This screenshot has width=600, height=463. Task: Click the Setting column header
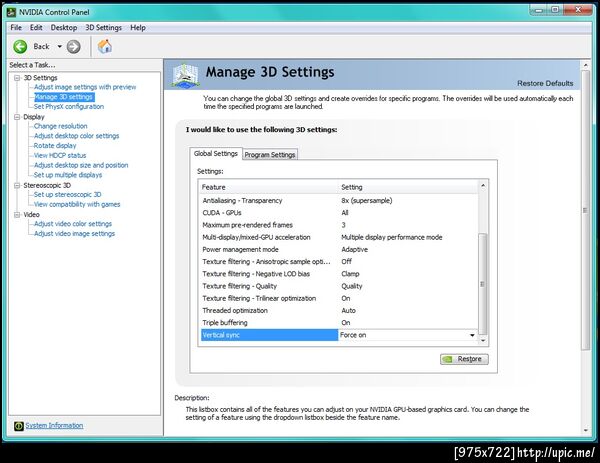408,187
